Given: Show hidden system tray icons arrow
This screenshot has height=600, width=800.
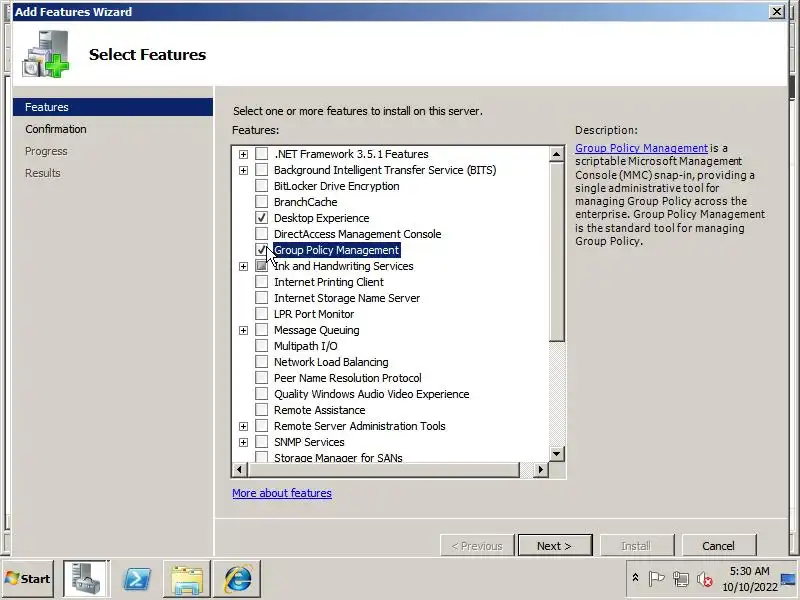Looking at the screenshot, I should pos(635,578).
